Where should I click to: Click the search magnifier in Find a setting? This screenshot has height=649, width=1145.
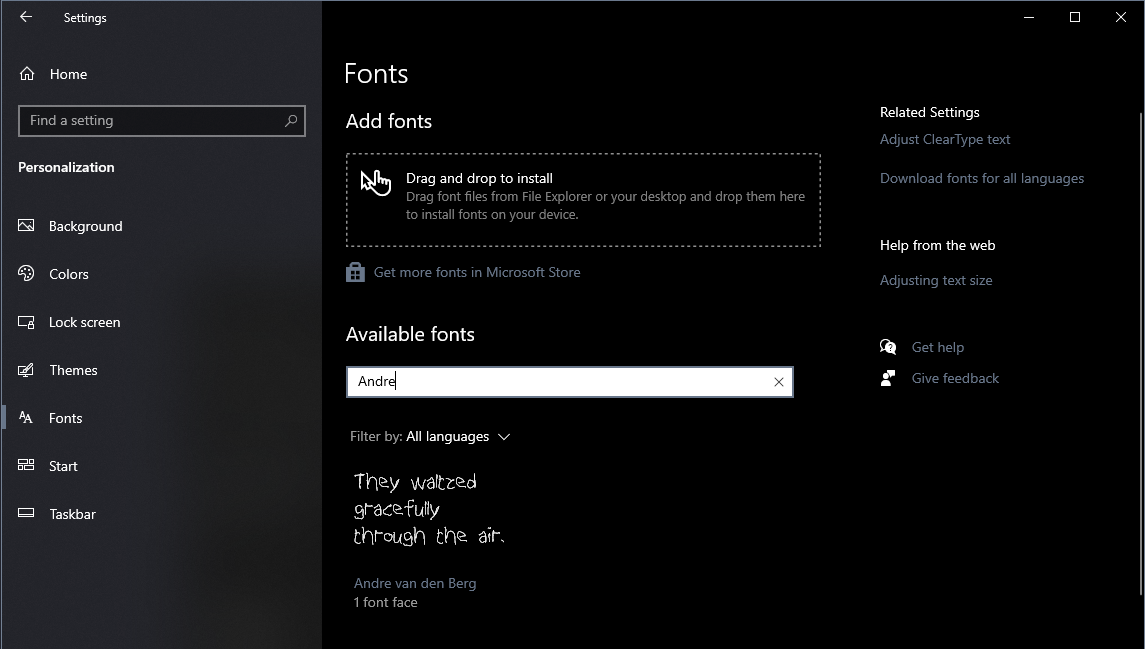291,121
